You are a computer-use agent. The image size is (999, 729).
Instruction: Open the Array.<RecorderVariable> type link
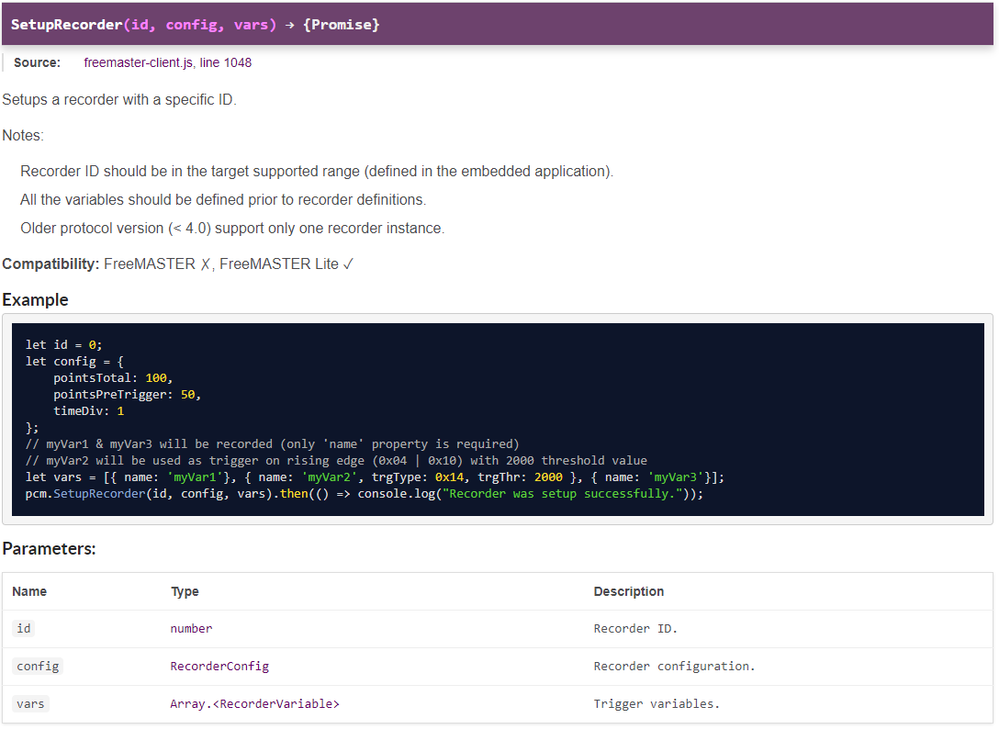click(254, 704)
